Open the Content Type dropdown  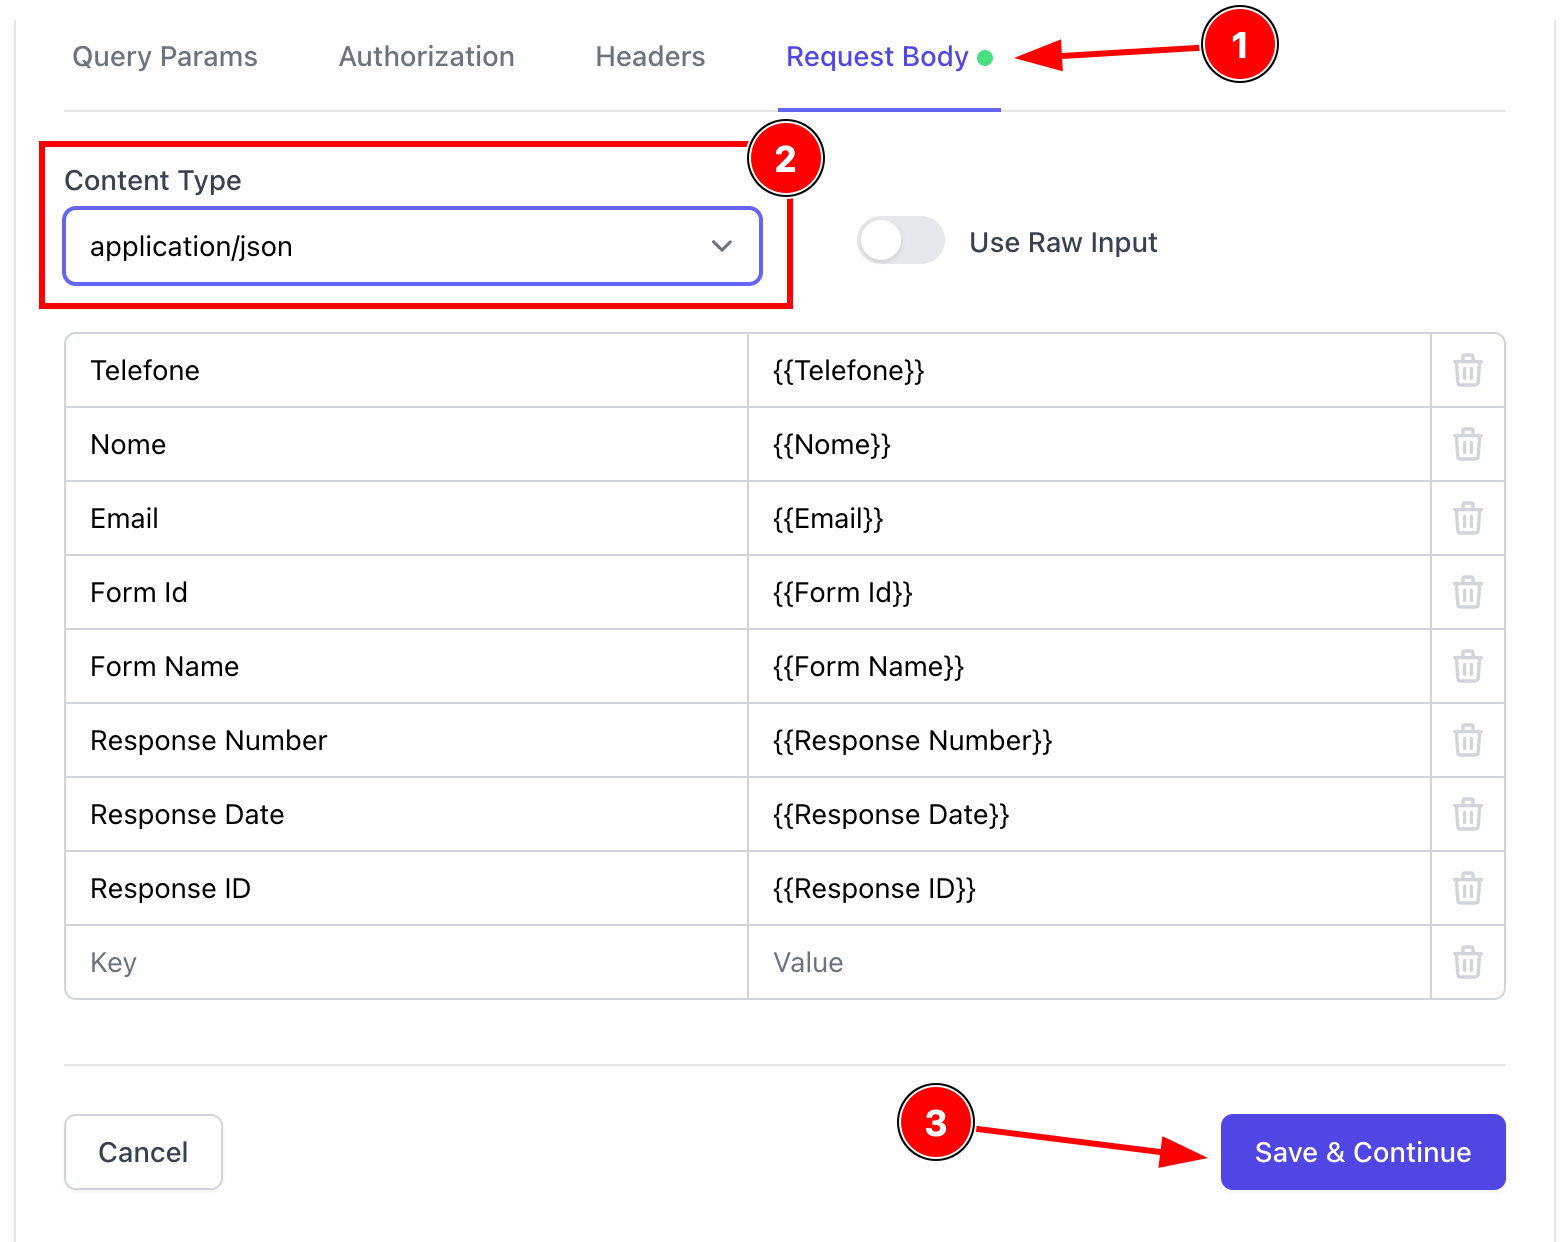(x=412, y=246)
